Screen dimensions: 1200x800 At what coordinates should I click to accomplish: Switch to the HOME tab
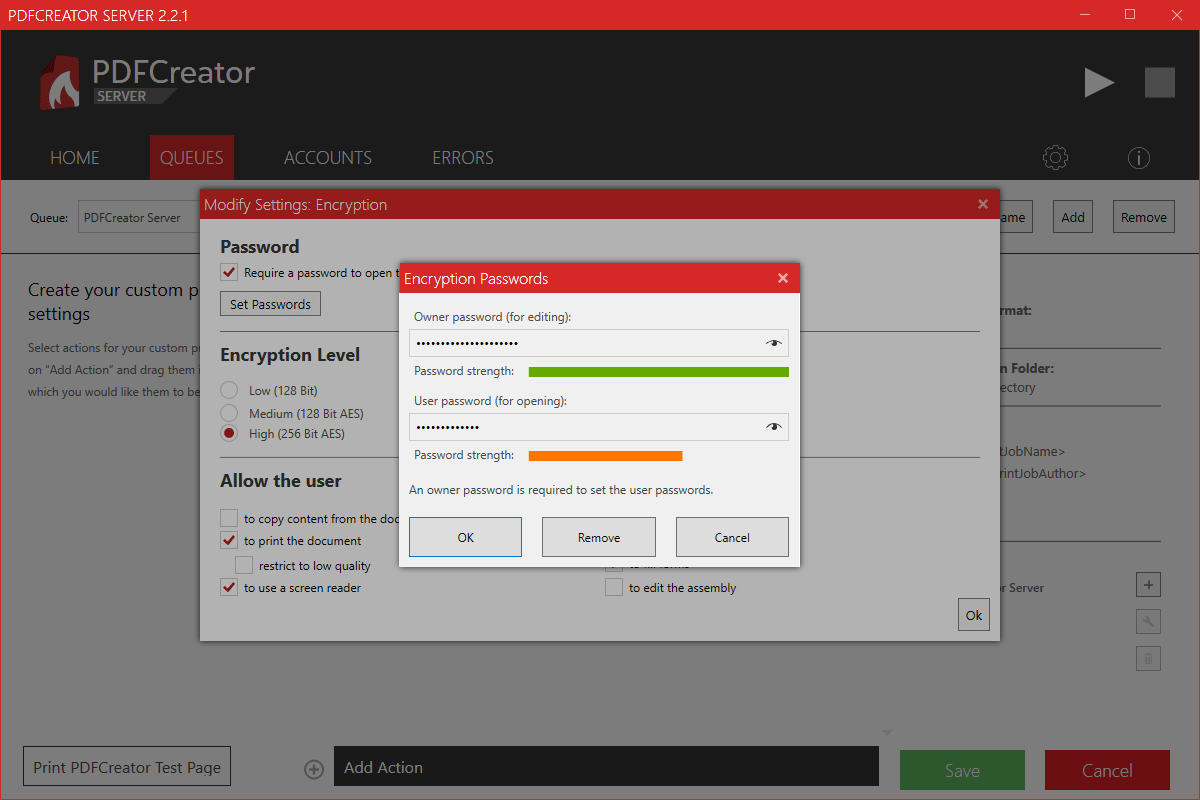[75, 158]
